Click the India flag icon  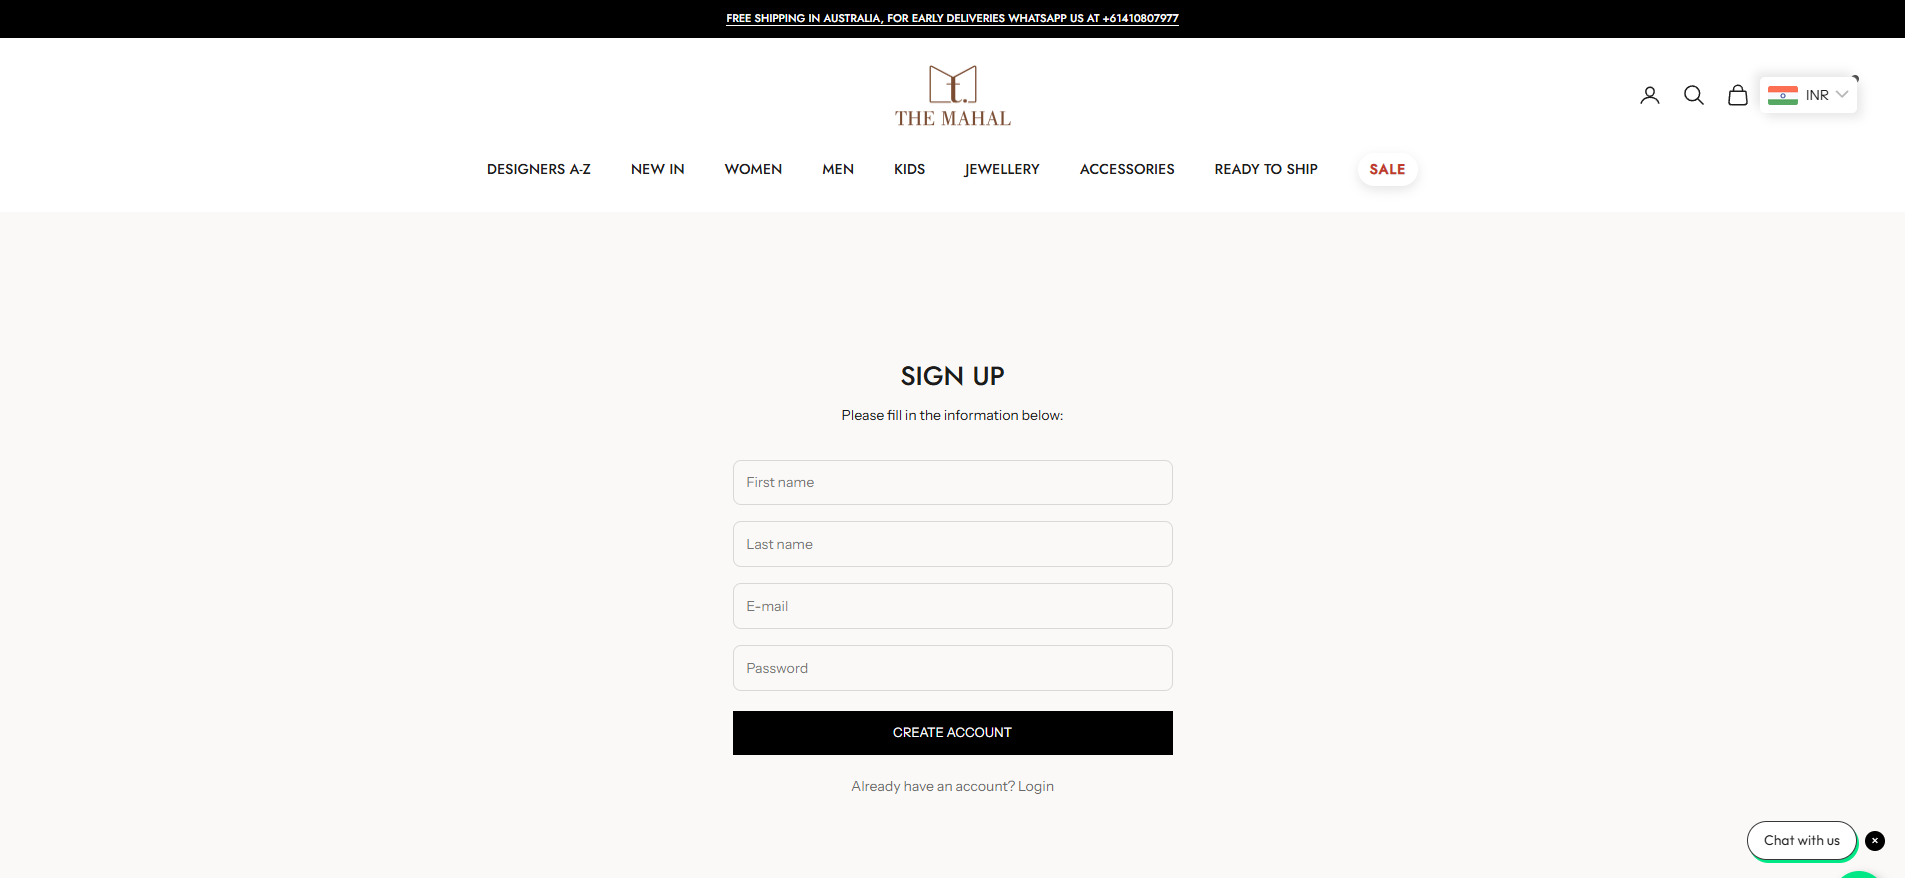coord(1783,95)
